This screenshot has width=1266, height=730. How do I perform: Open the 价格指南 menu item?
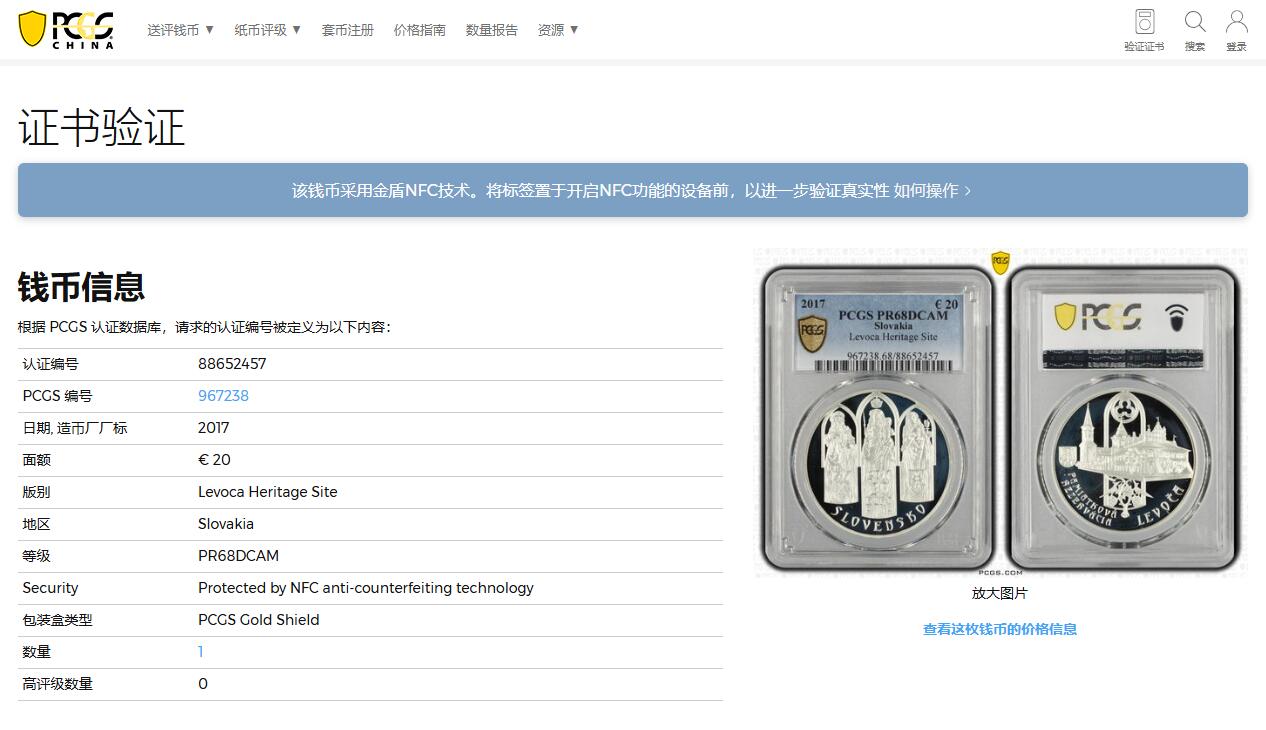pyautogui.click(x=420, y=30)
